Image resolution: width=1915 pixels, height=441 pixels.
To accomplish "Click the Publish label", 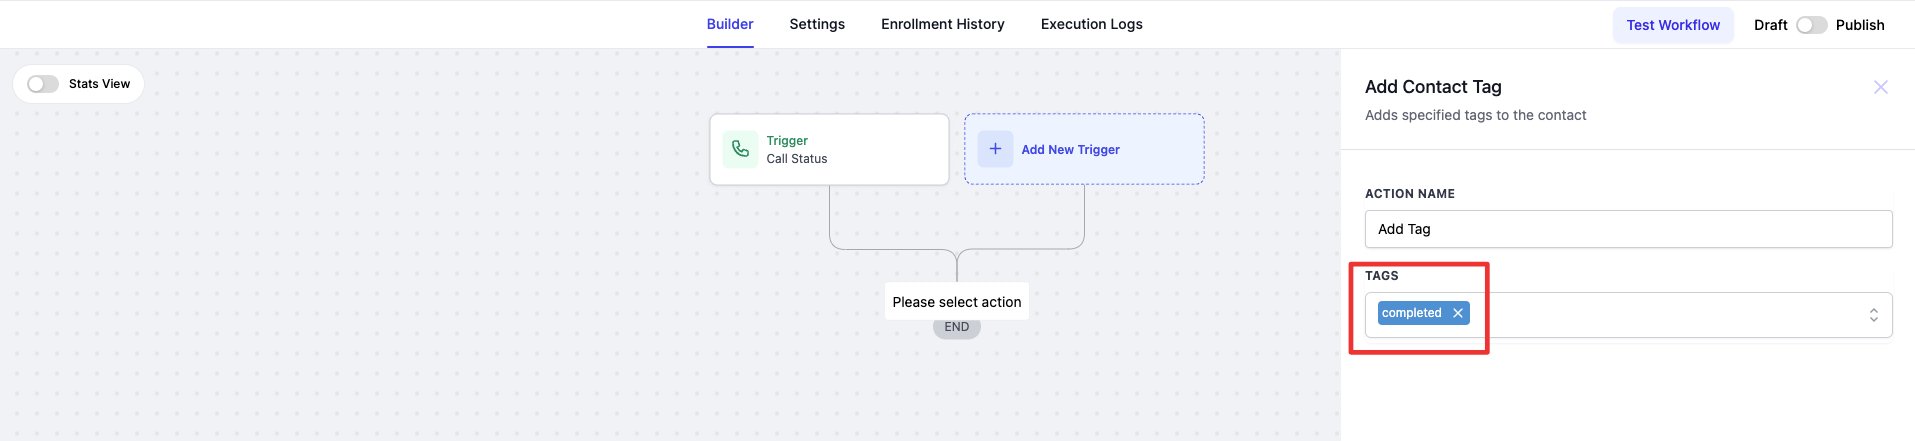I will [x=1860, y=25].
